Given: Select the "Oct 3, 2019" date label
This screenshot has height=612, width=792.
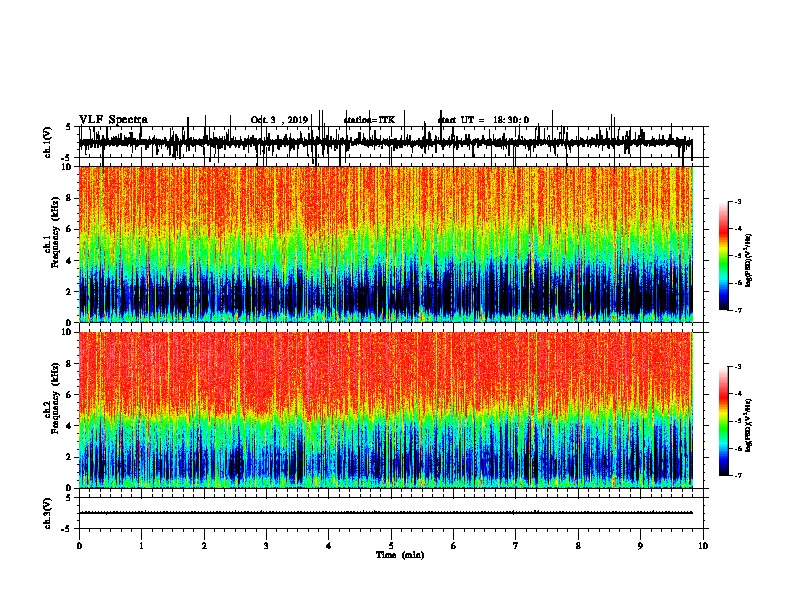Looking at the screenshot, I should [279, 120].
